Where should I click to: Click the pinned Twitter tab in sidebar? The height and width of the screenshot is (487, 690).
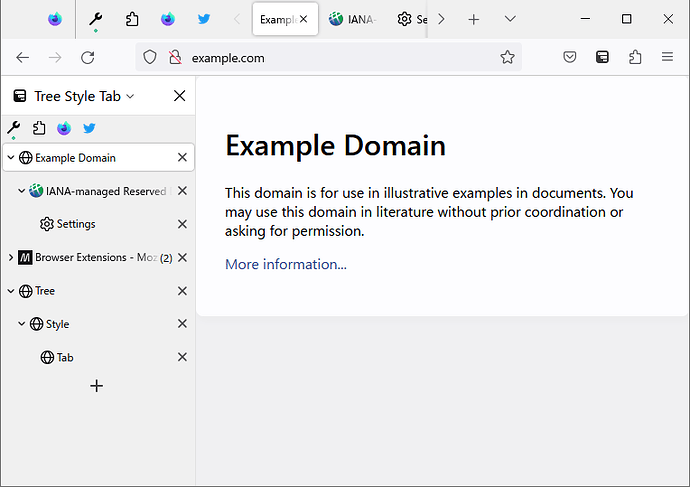point(89,128)
